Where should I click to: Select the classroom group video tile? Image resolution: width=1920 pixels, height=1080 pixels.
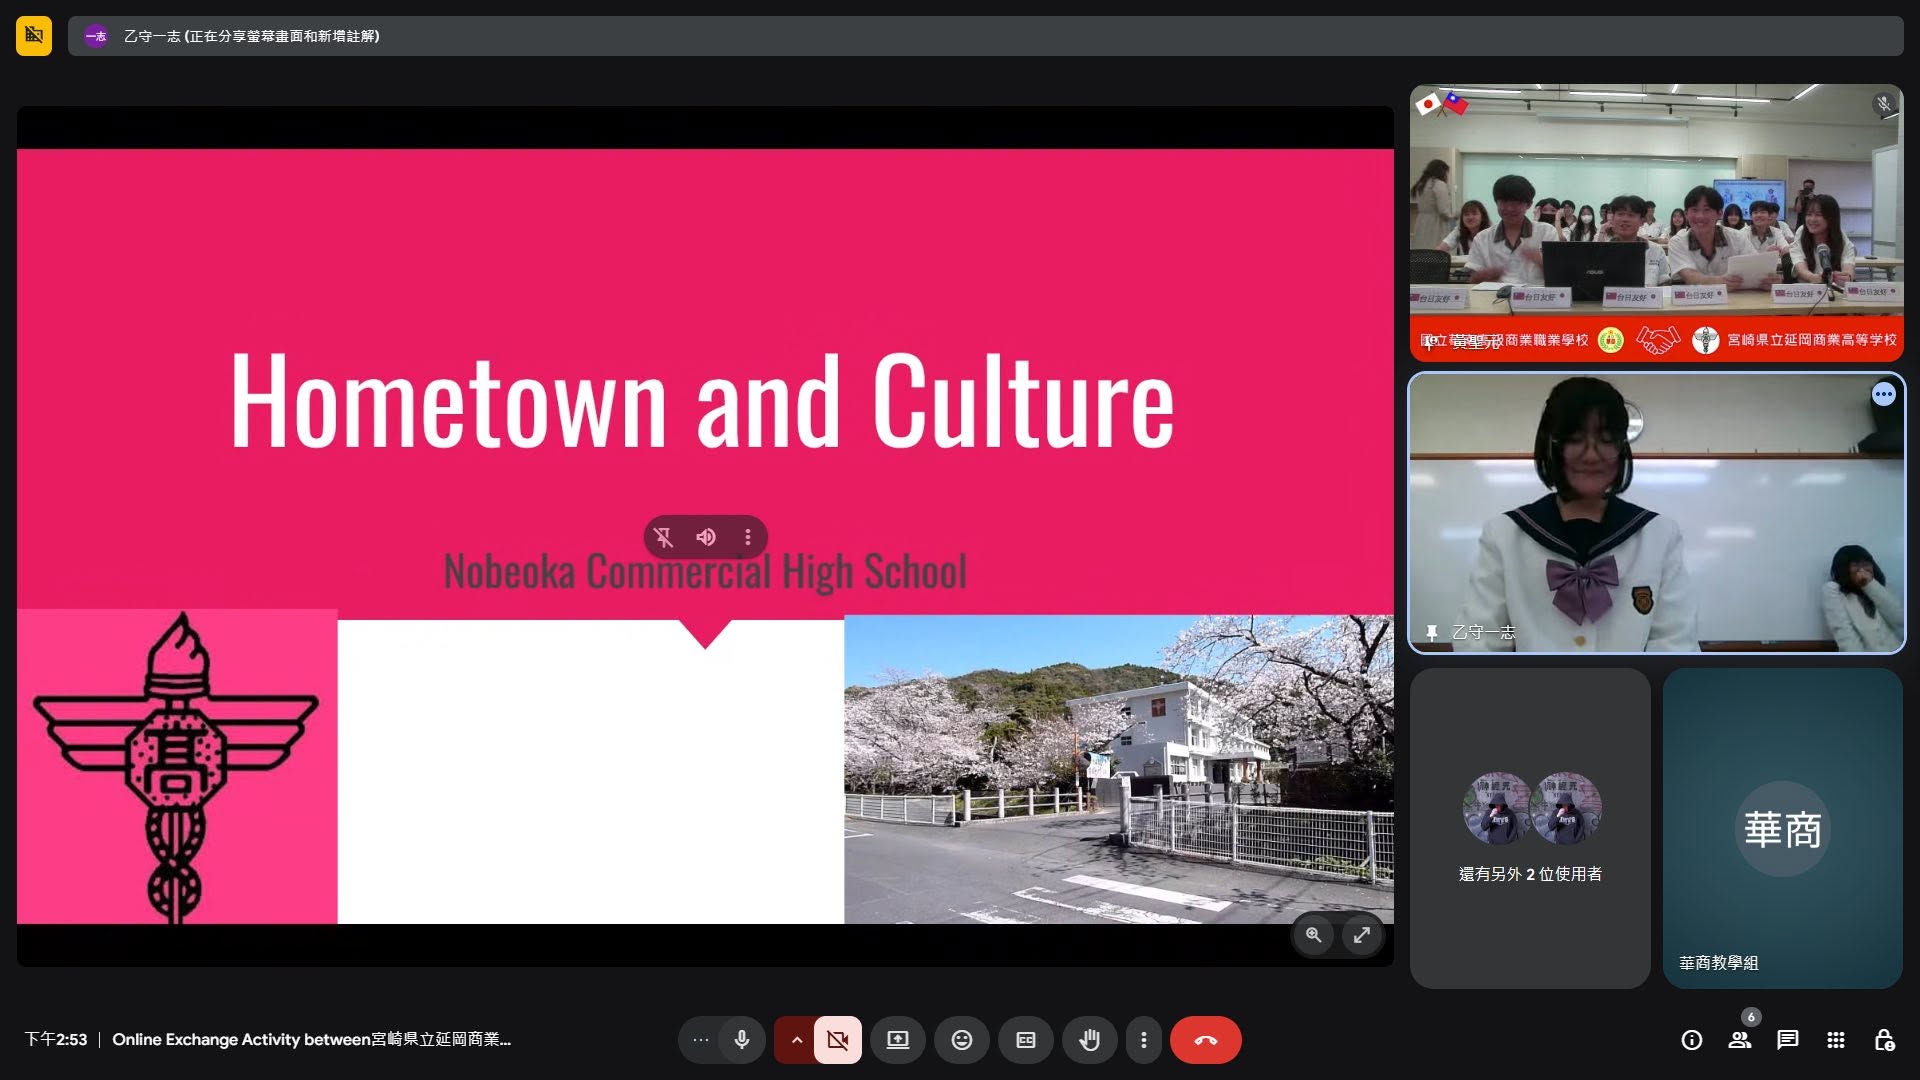click(x=1656, y=222)
